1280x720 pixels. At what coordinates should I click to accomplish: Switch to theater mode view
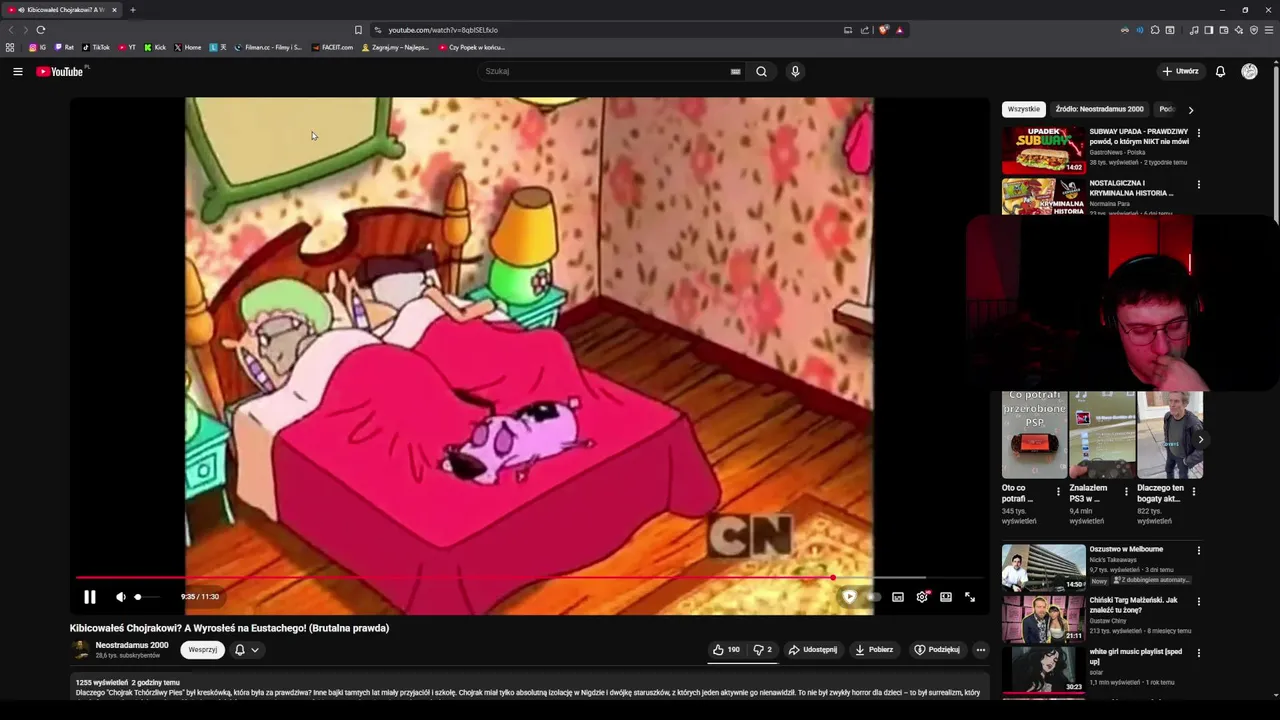[x=946, y=597]
